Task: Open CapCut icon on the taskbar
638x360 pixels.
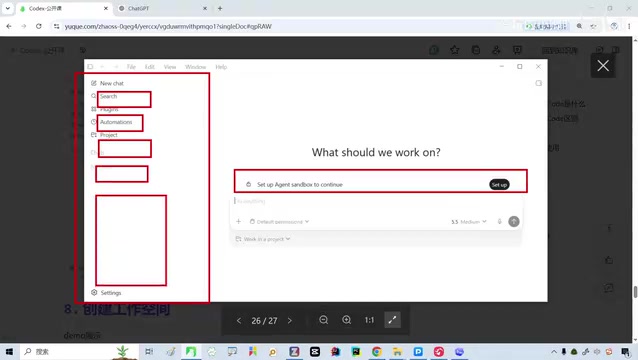Action: click(315, 351)
